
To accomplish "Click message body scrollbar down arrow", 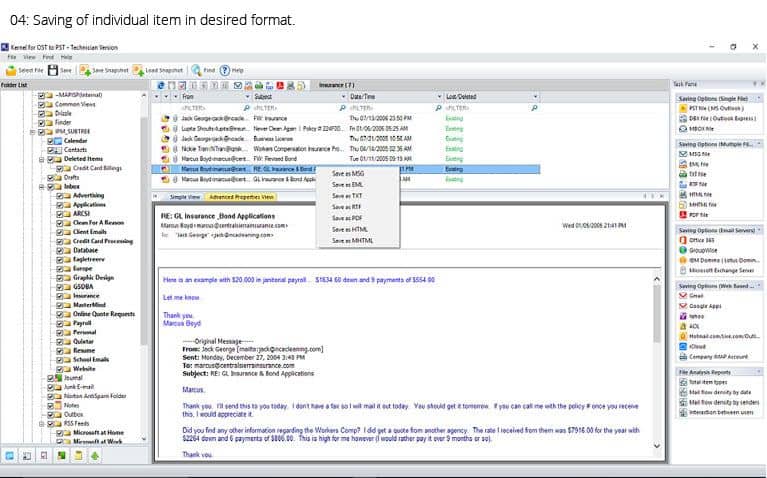I will point(656,446).
